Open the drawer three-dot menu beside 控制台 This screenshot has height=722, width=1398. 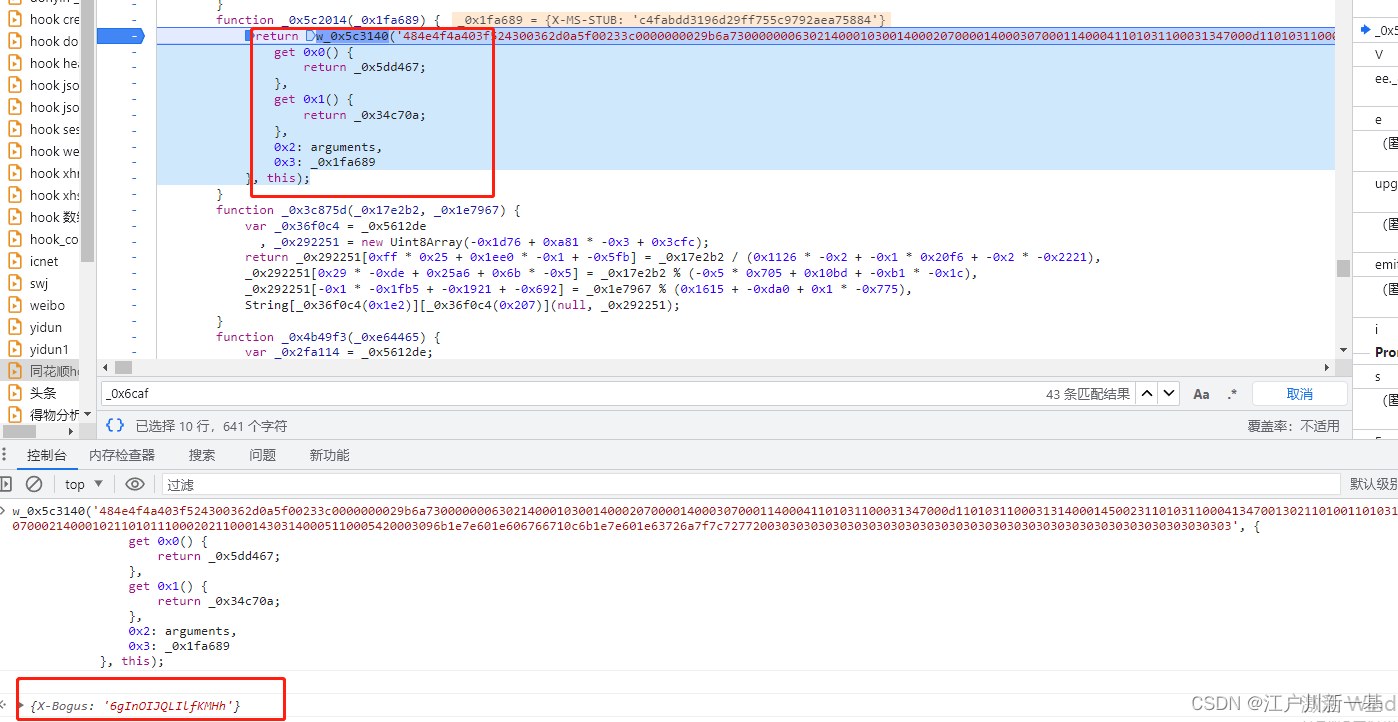(5, 455)
